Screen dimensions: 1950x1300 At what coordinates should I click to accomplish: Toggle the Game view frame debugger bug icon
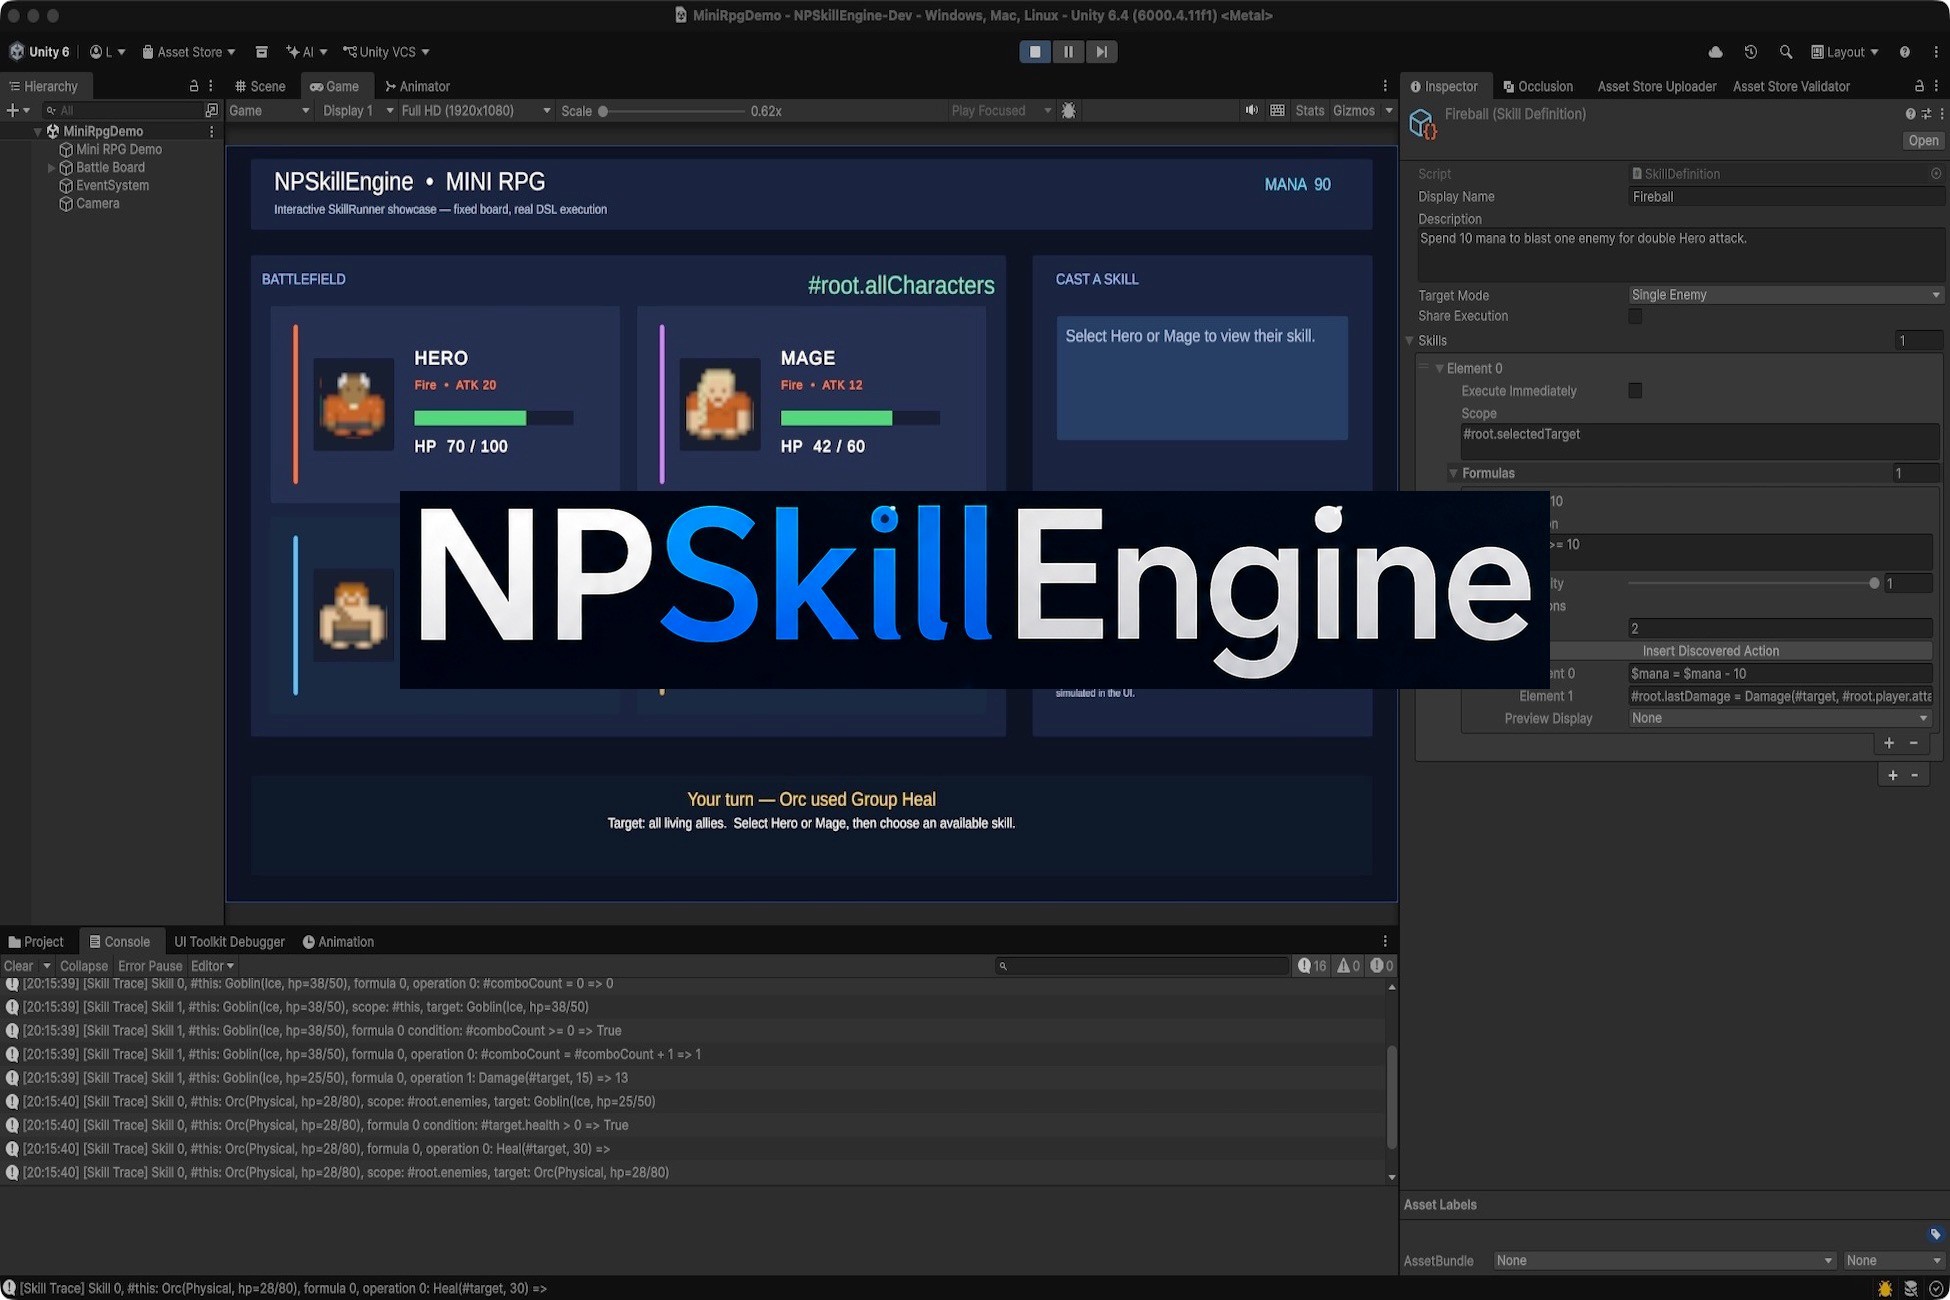[1068, 111]
